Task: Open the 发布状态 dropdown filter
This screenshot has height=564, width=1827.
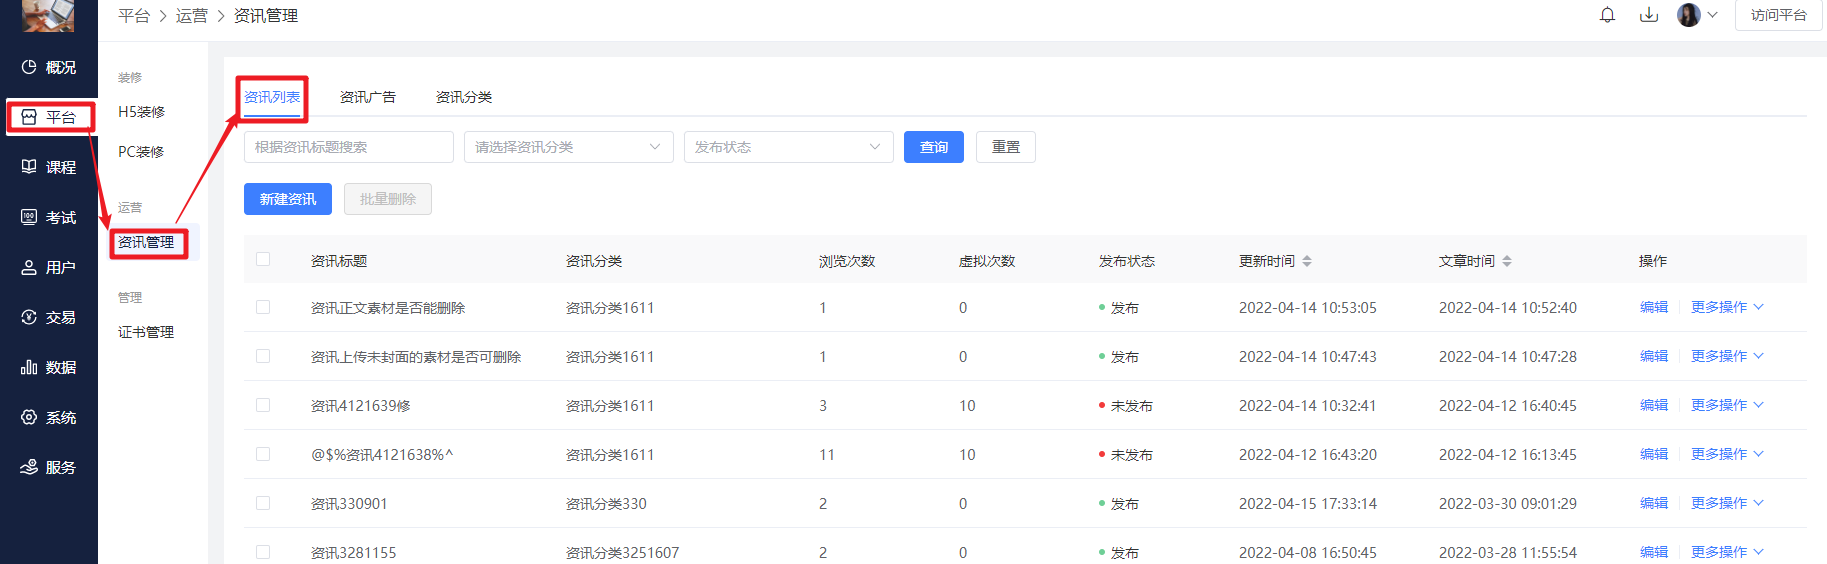Action: click(x=788, y=147)
